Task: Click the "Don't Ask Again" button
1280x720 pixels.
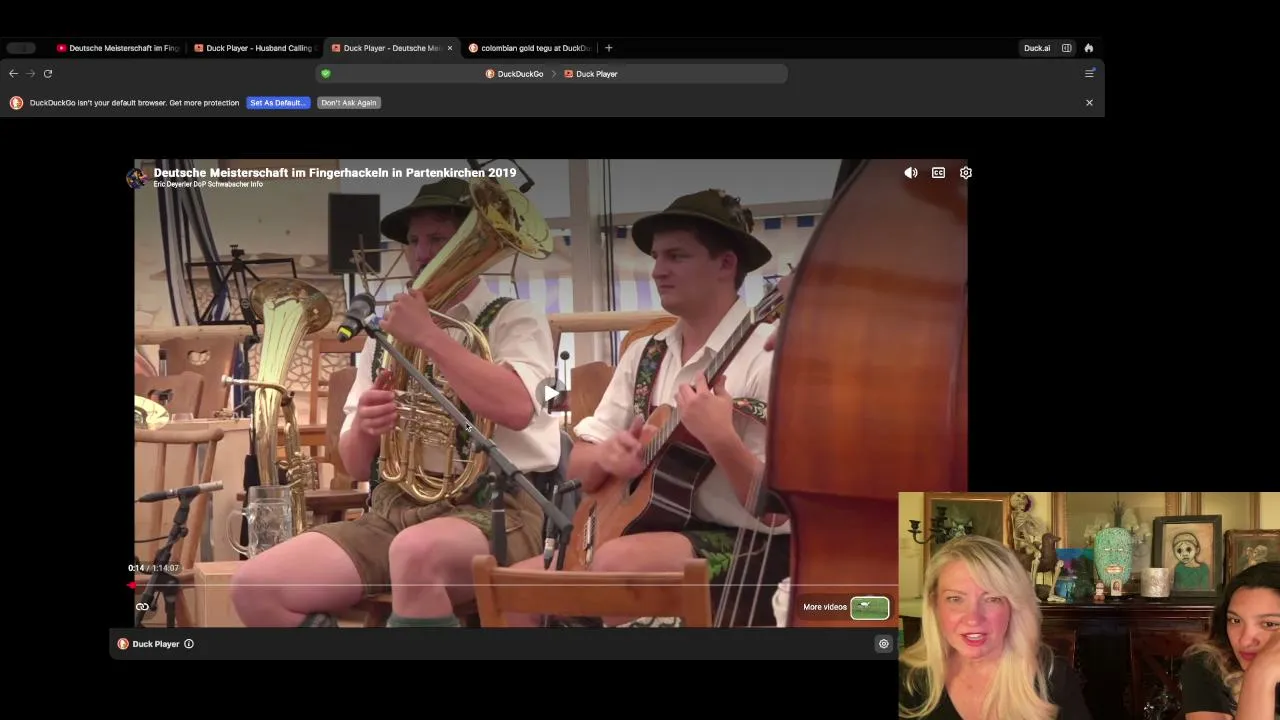Action: [349, 103]
